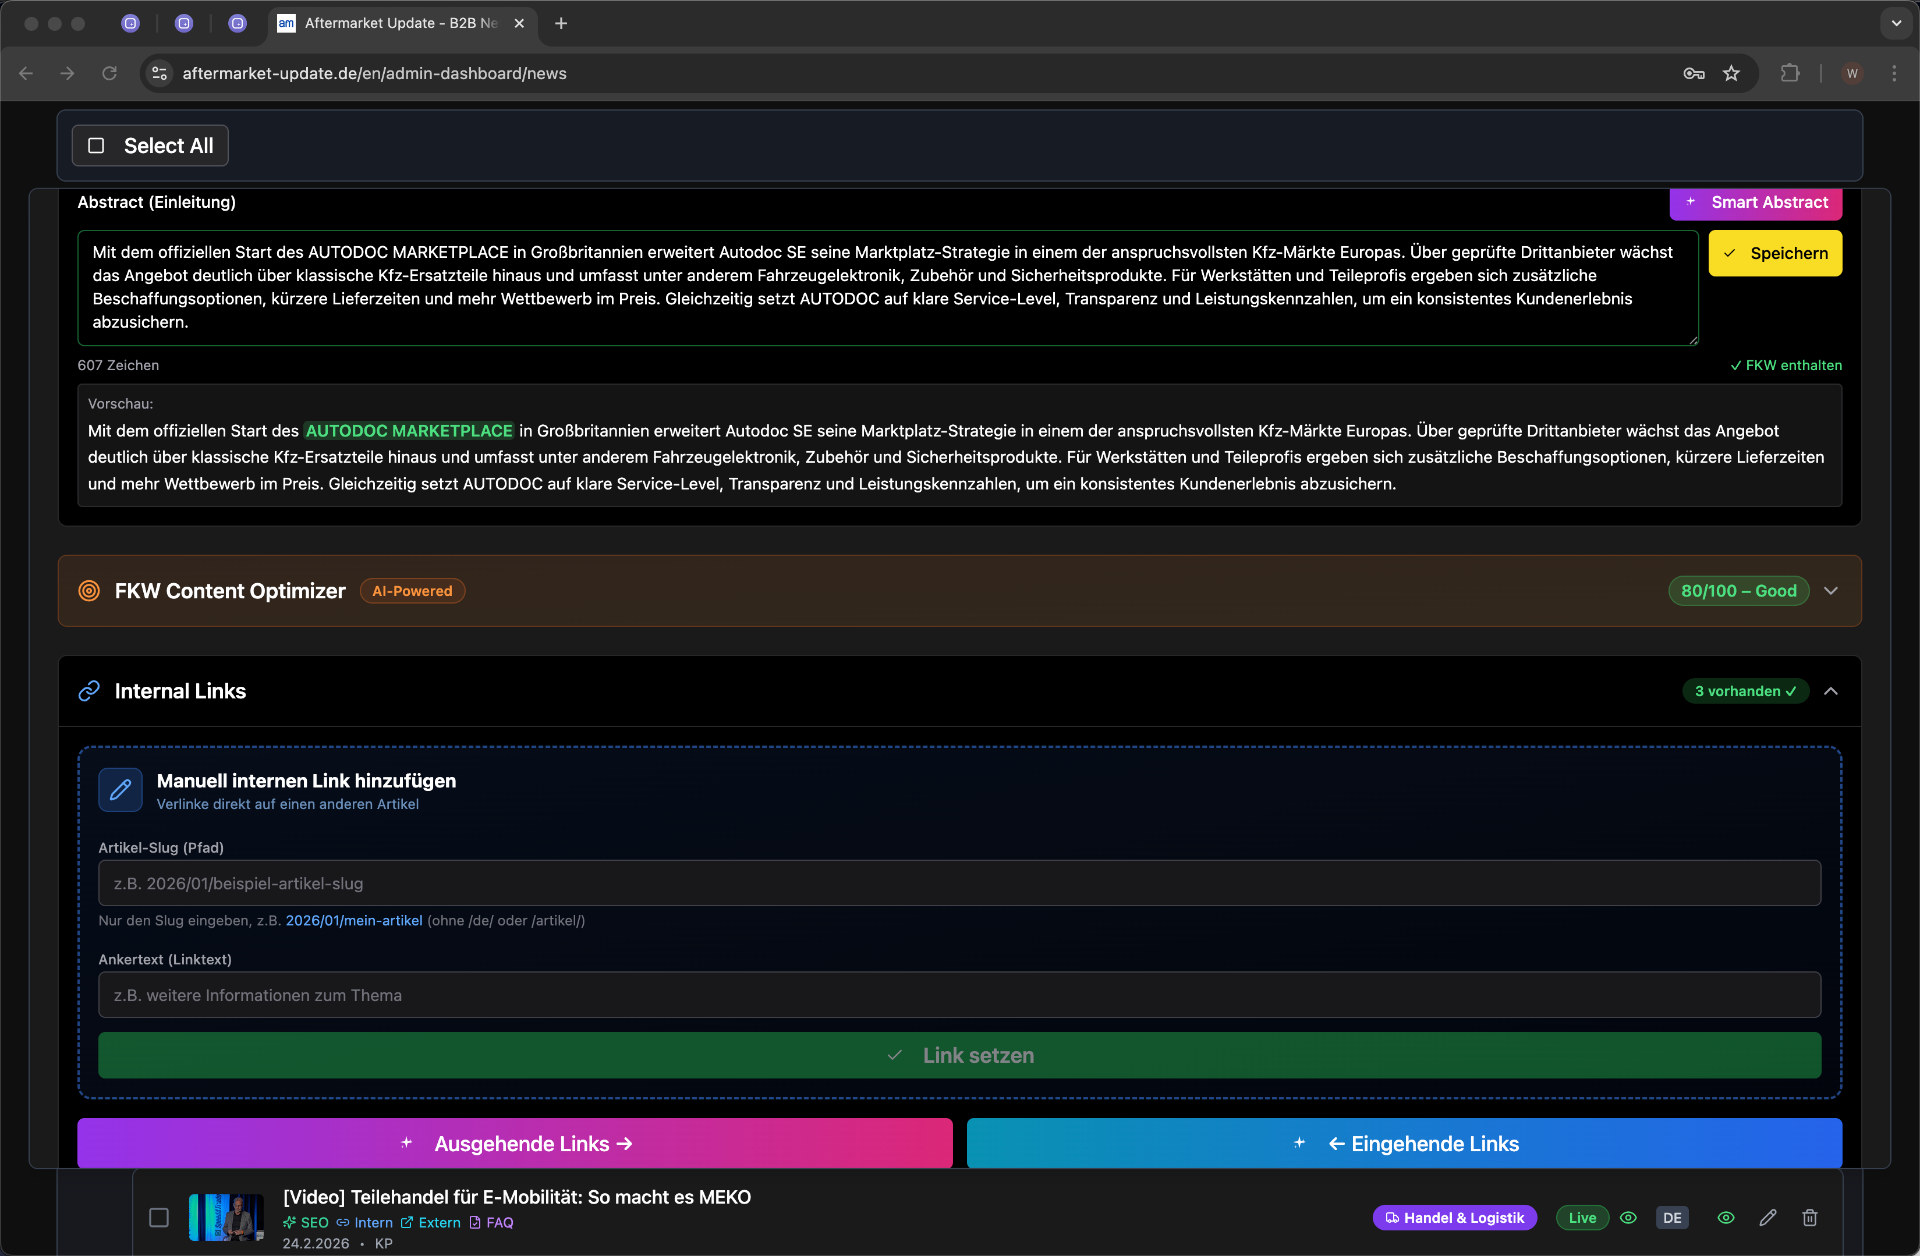Screen dimensions: 1920x1256
Task: Open the W profile avatar
Action: (1852, 73)
